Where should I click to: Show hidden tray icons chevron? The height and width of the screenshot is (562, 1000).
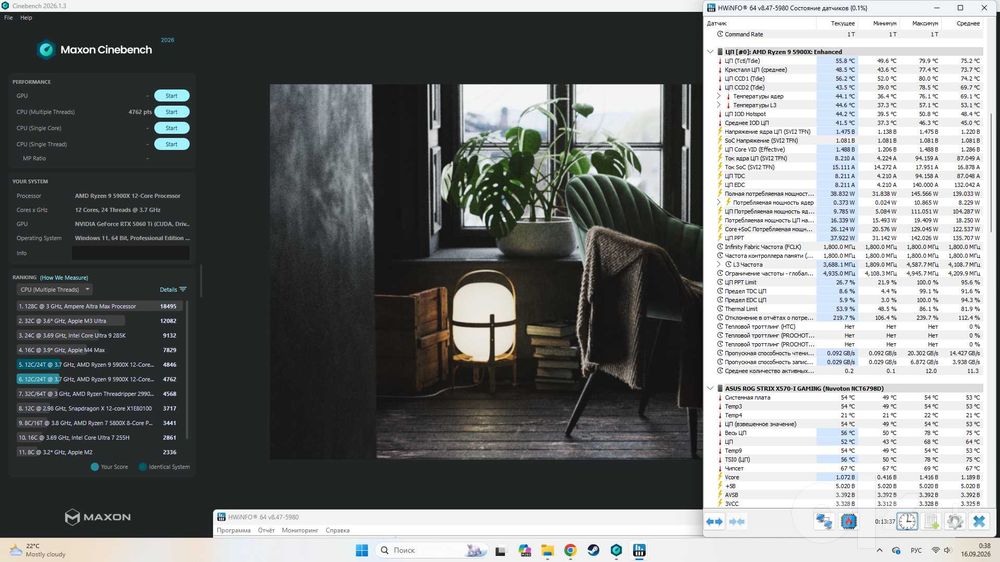click(x=879, y=551)
